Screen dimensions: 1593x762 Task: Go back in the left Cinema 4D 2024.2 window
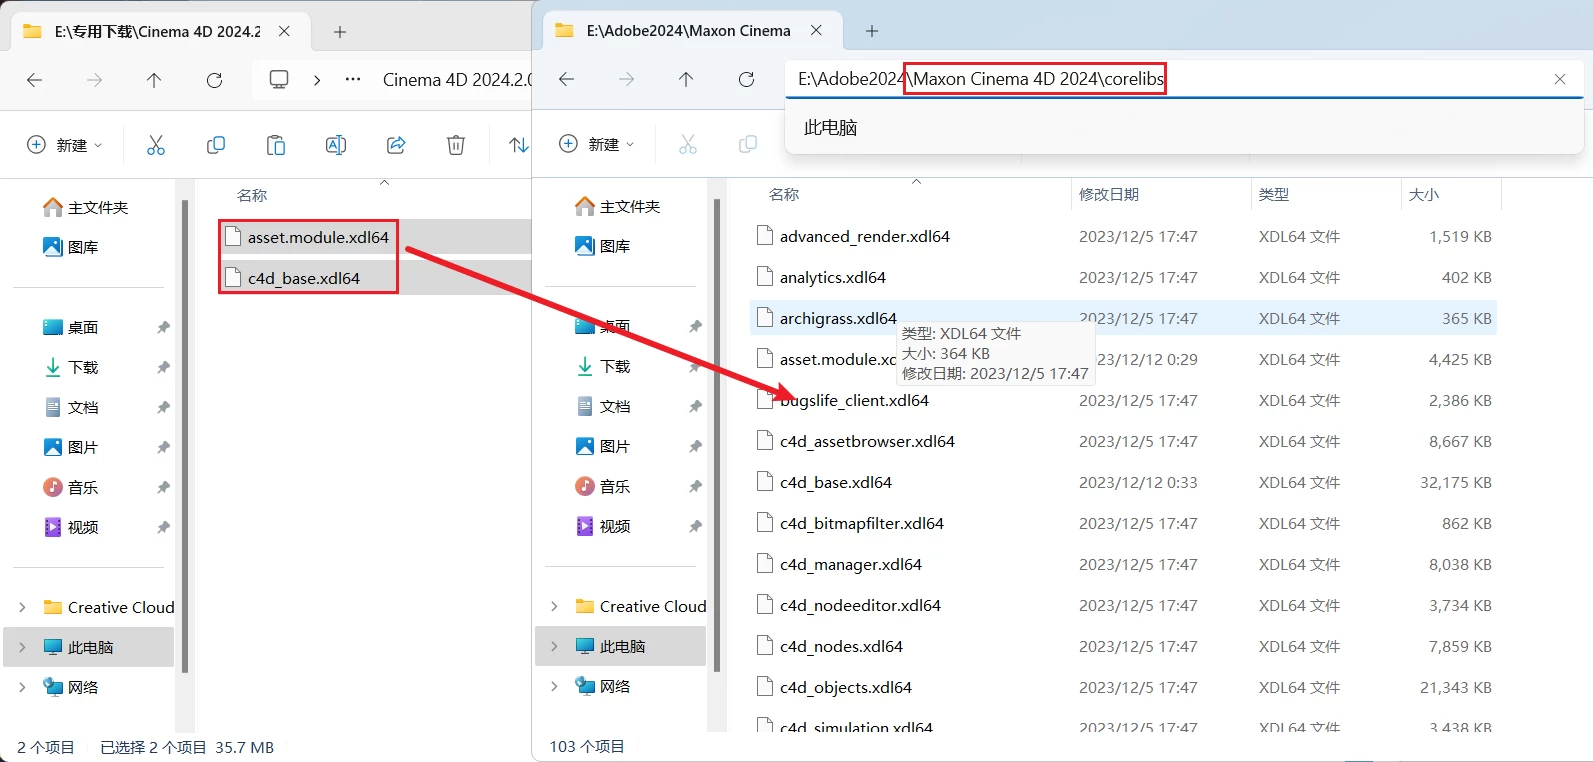tap(35, 80)
